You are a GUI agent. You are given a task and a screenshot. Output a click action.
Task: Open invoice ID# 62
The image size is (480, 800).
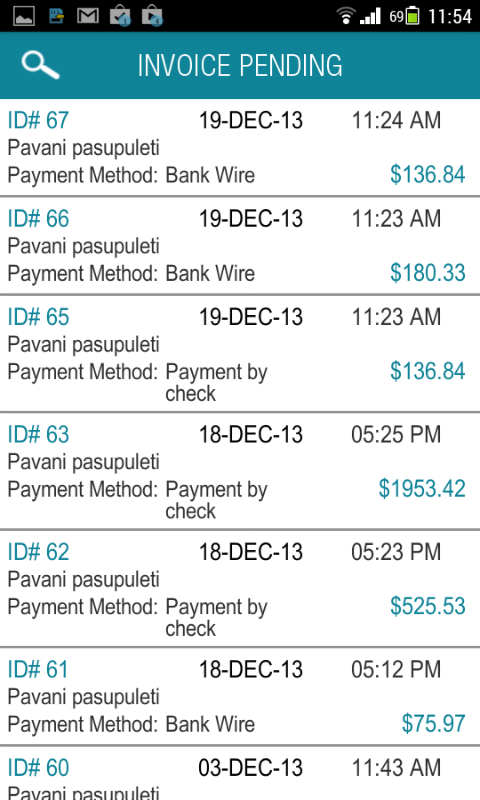[x=240, y=588]
